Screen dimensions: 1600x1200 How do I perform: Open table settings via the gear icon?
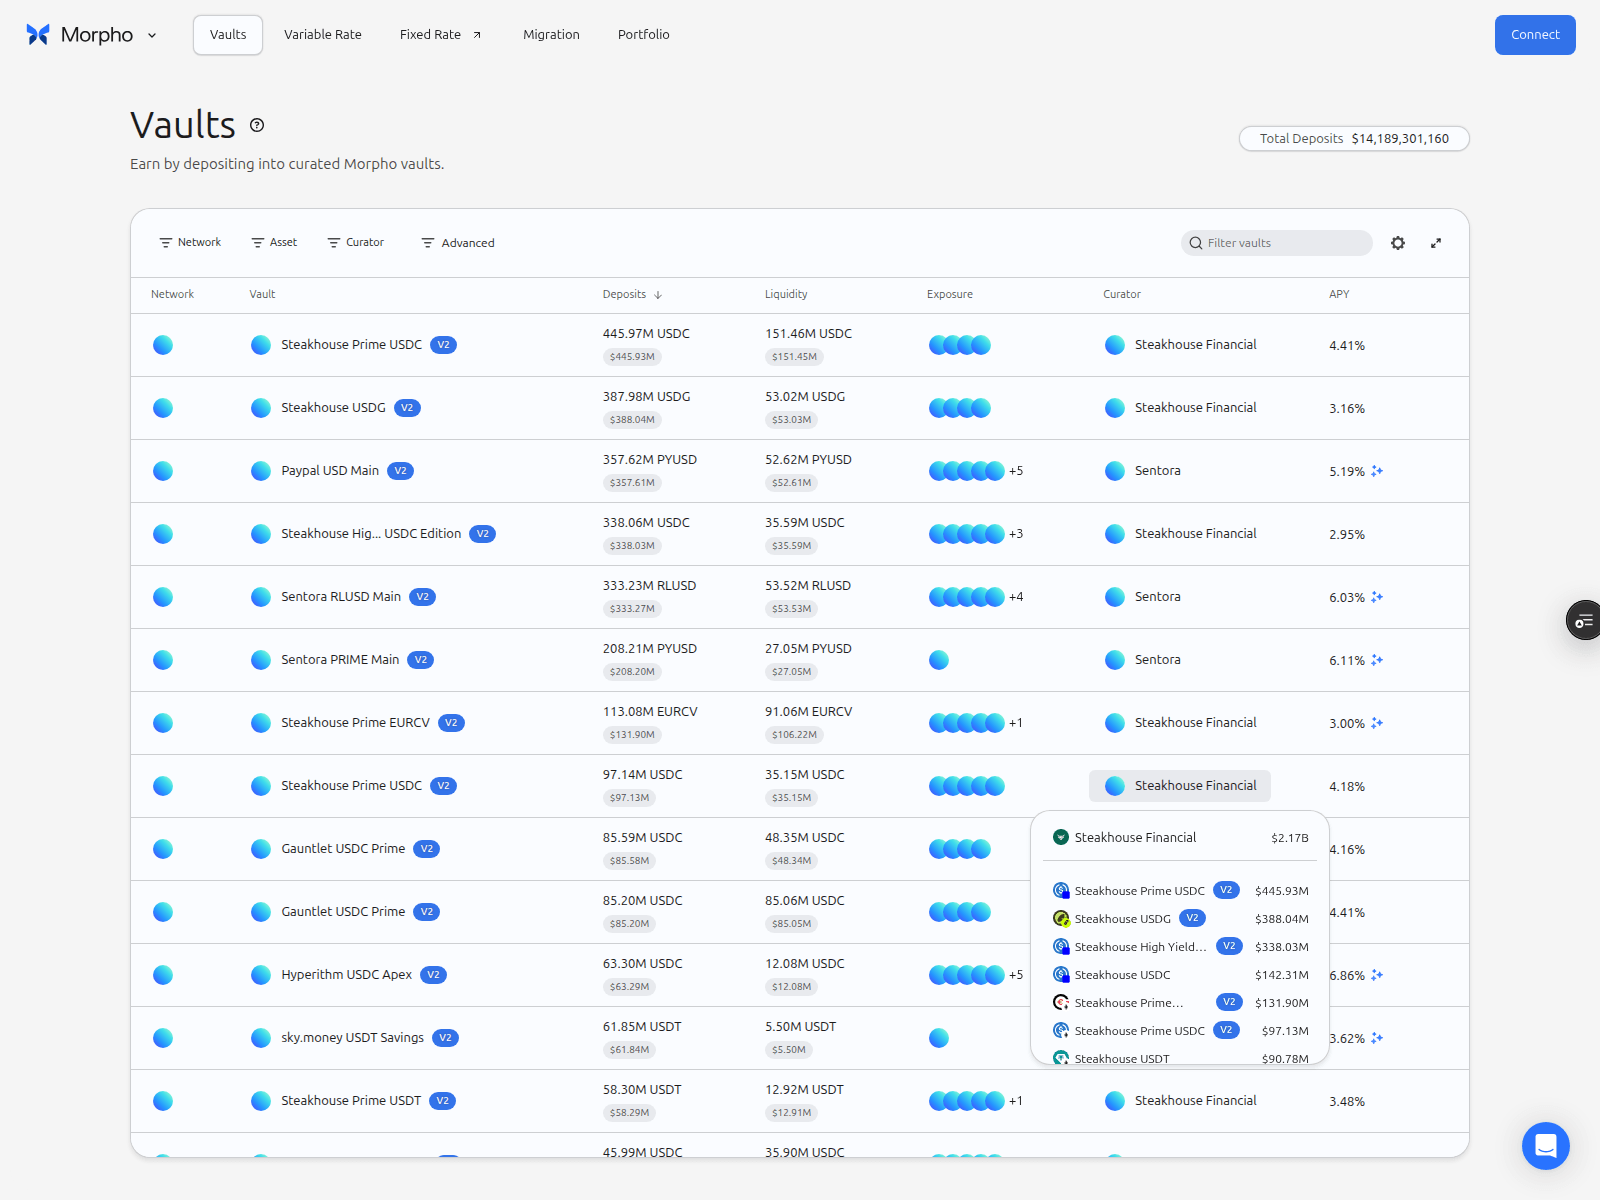click(1398, 243)
